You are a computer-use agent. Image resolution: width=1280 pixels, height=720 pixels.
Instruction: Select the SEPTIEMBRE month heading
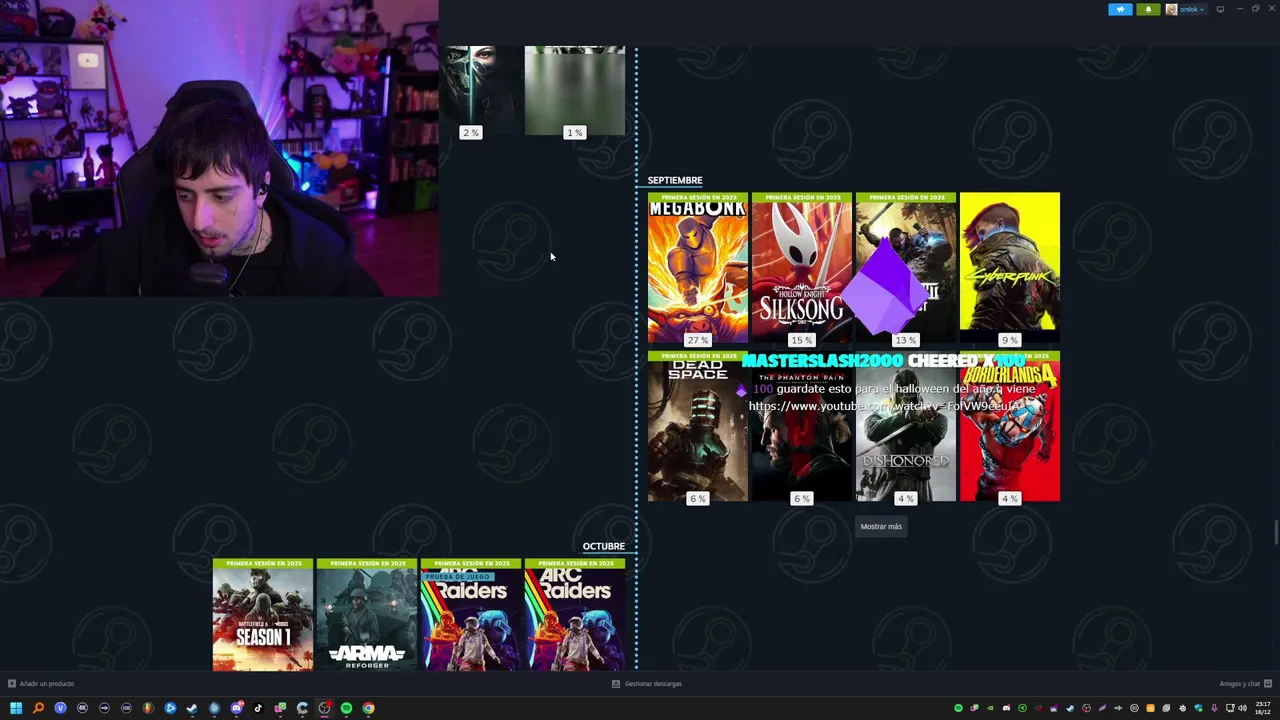(x=675, y=180)
